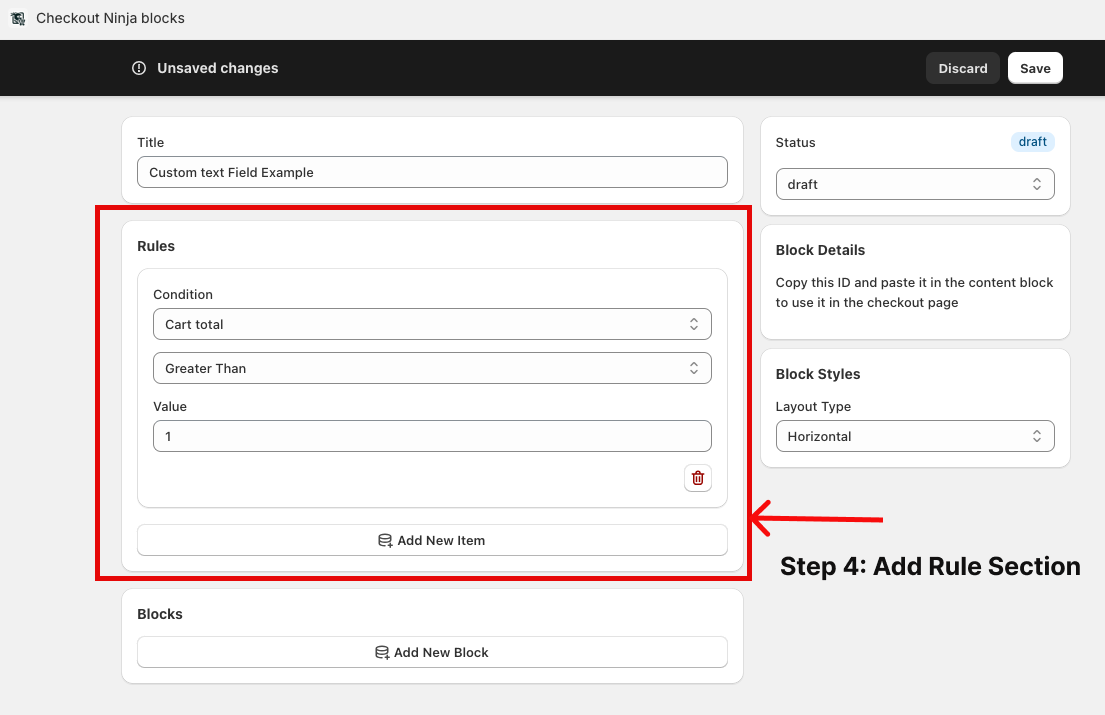Save the block changes
This screenshot has width=1105, height=715.
click(1035, 68)
